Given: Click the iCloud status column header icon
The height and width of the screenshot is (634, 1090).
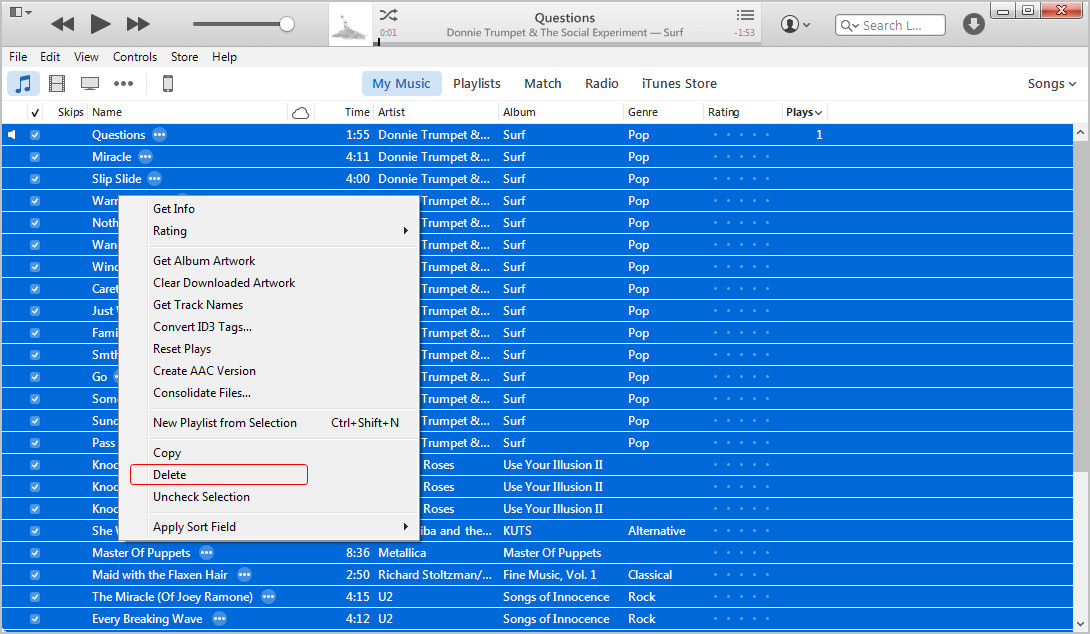Looking at the screenshot, I should click(x=300, y=113).
